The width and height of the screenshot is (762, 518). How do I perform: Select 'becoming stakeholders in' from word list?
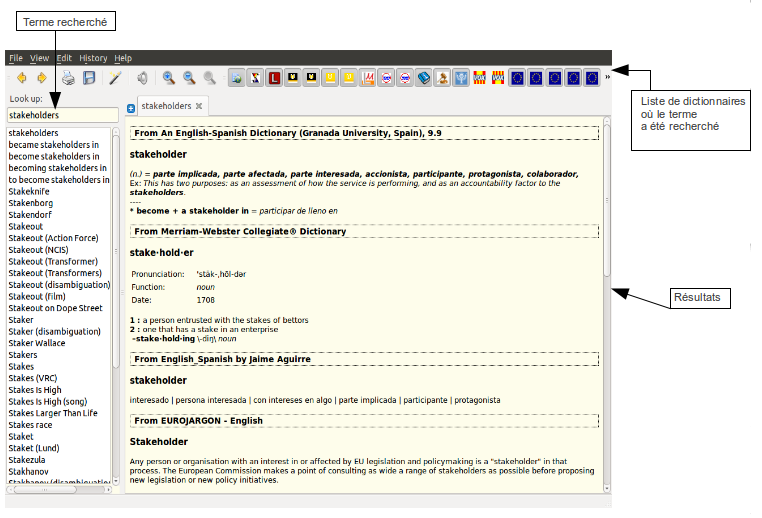coord(57,168)
